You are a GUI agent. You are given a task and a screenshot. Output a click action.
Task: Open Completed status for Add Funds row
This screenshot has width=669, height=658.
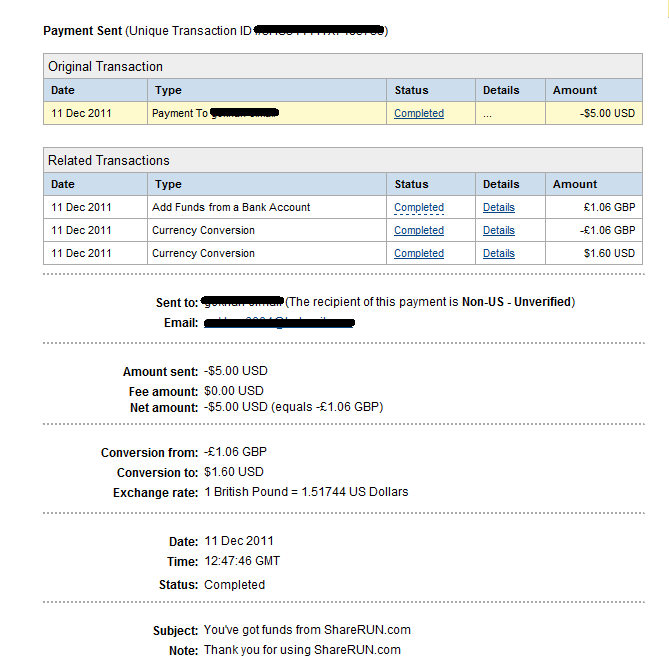tap(419, 207)
